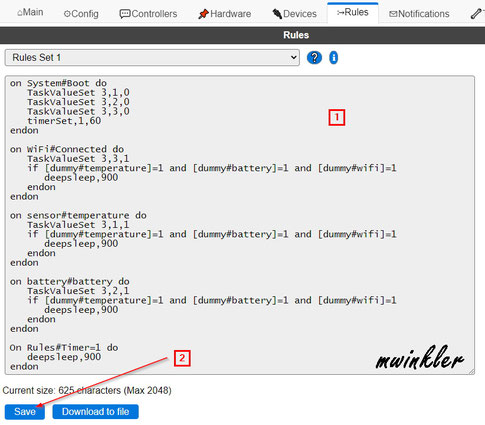Click the speech bubble icon on Controllers
Viewport: 485px width, 425px height.
click(x=125, y=14)
